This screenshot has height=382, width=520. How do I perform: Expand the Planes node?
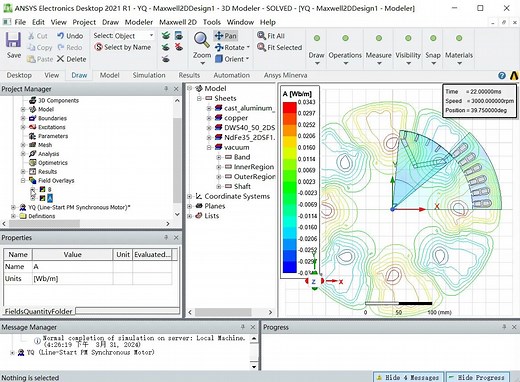pos(189,206)
